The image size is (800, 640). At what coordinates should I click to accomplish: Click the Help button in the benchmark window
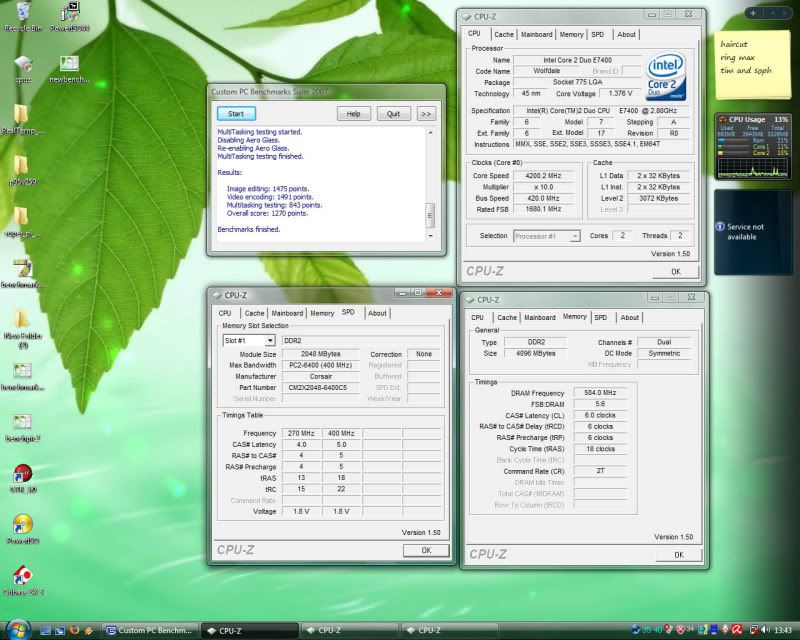coord(353,114)
